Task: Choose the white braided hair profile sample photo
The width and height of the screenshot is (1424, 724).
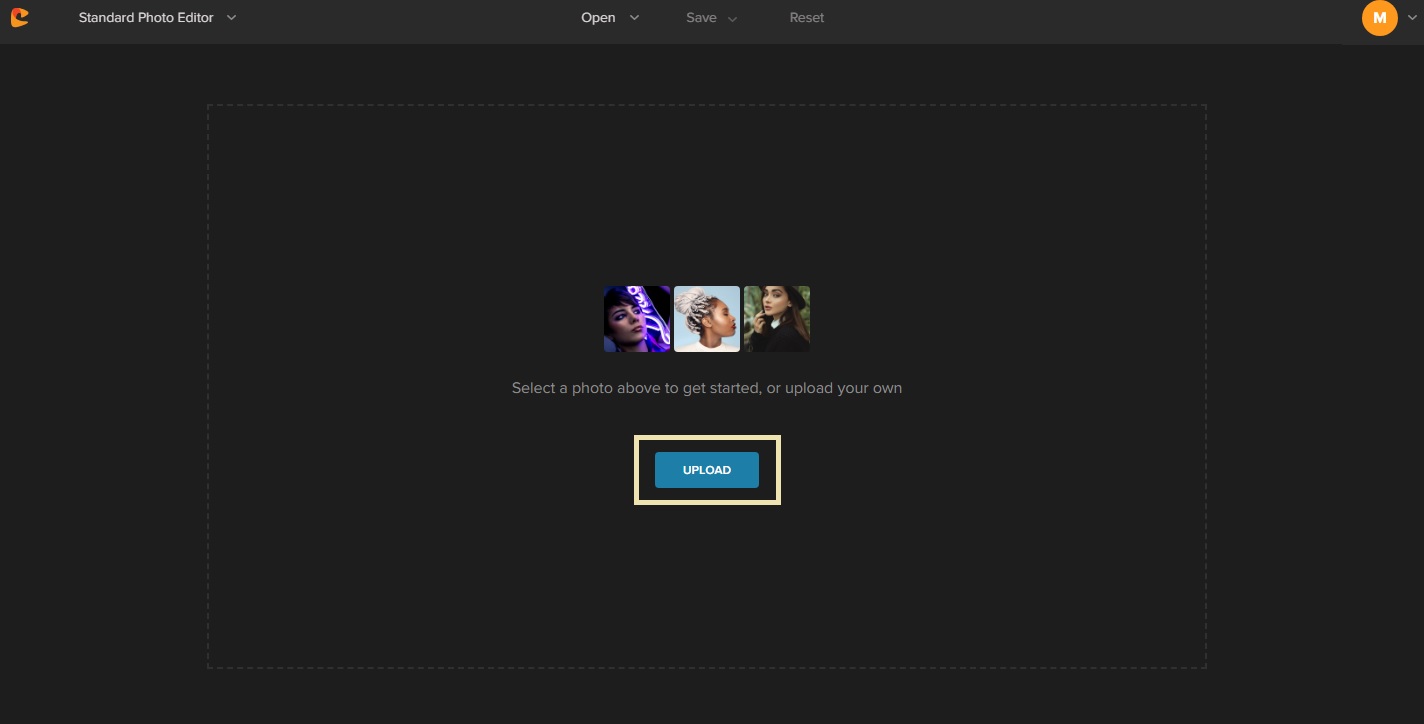Action: (707, 319)
